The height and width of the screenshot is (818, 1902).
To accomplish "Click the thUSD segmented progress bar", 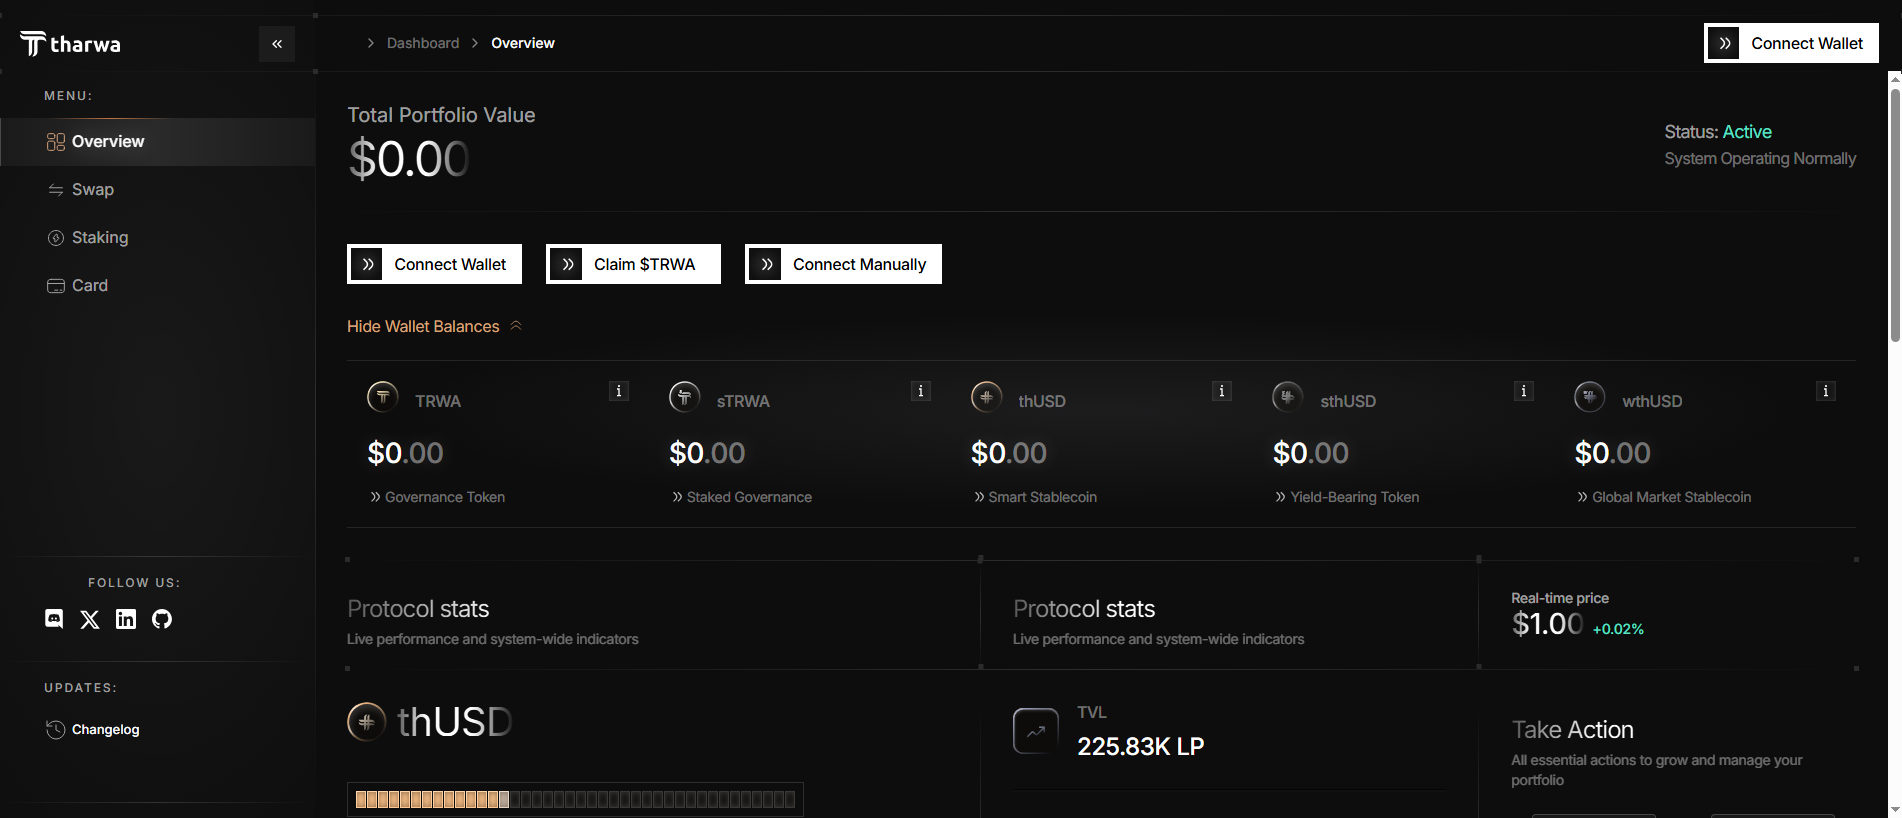I will click(575, 799).
